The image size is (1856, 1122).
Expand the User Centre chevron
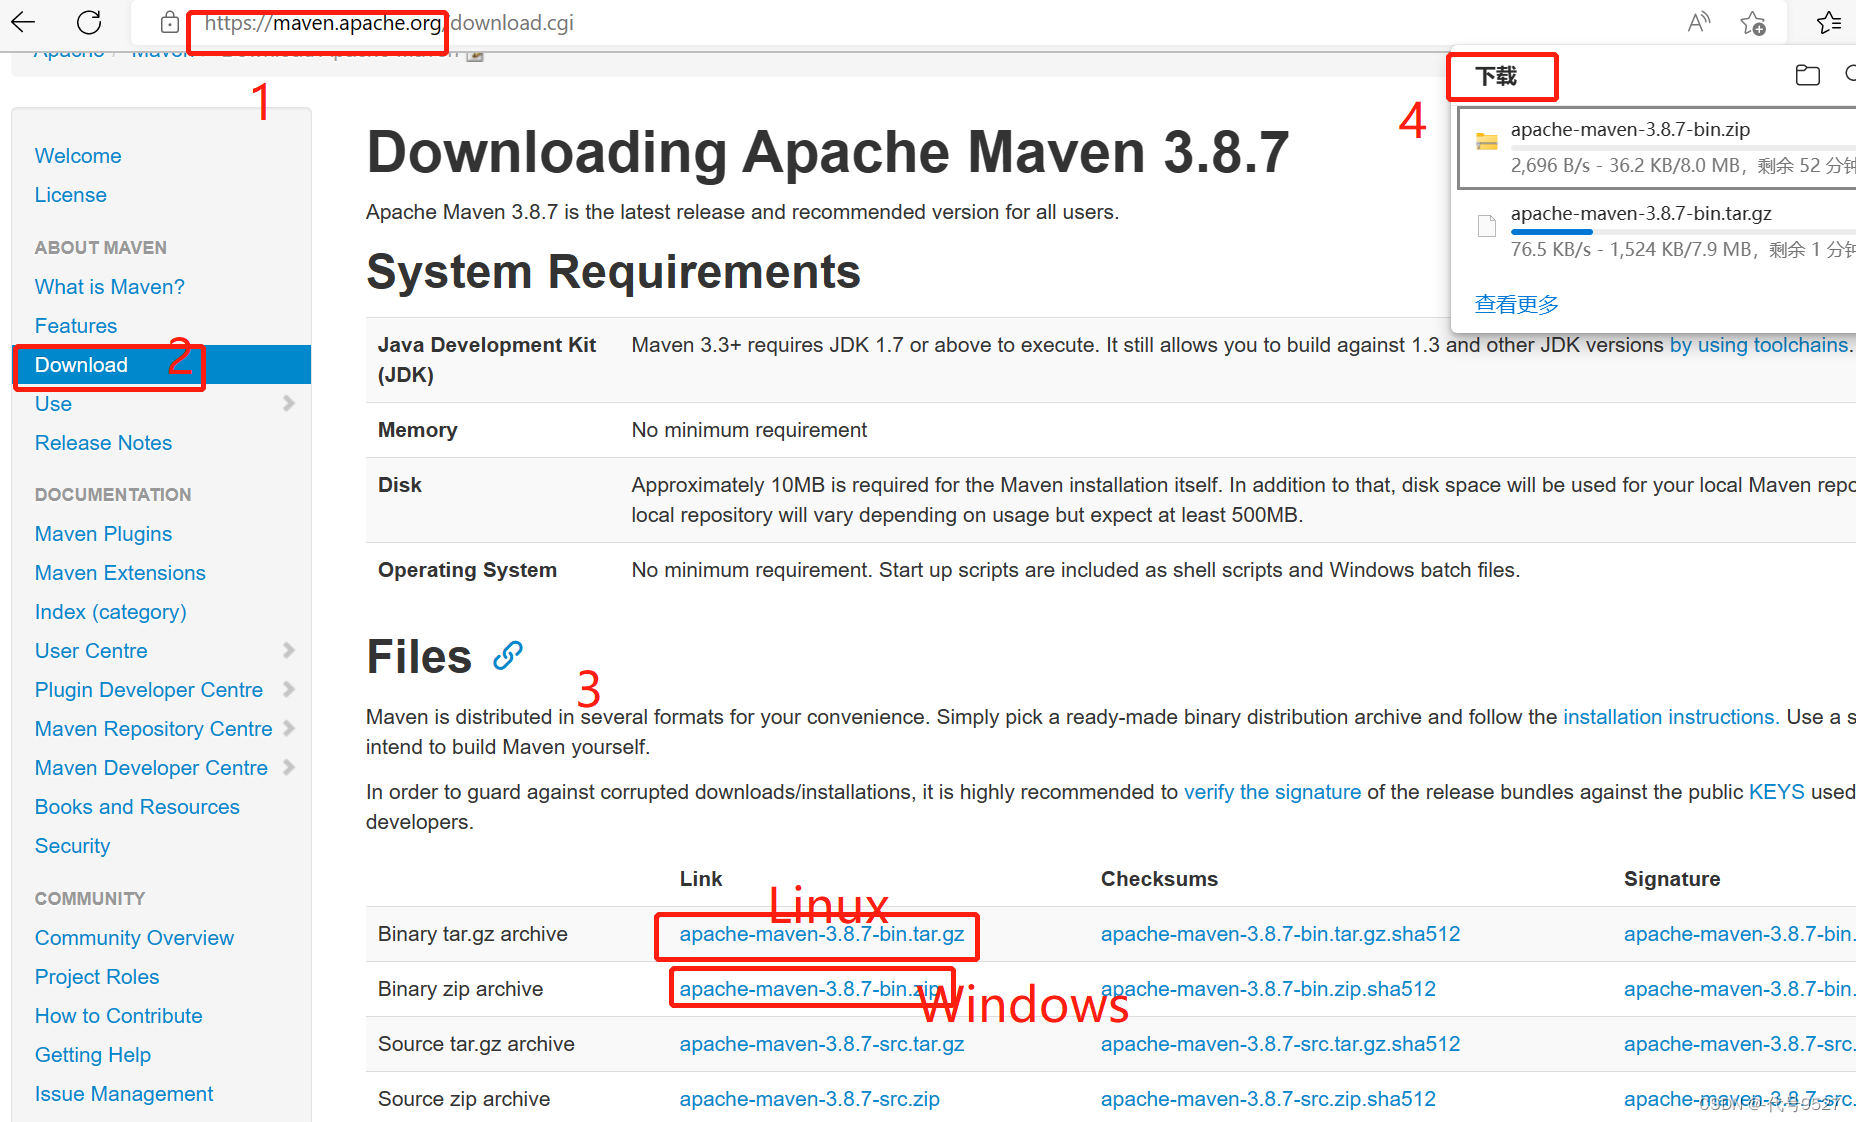[x=289, y=650]
